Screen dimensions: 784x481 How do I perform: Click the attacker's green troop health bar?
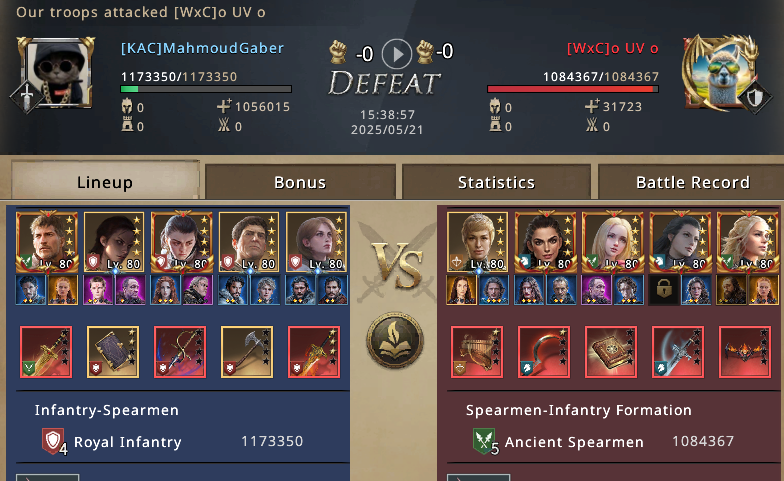point(206,90)
